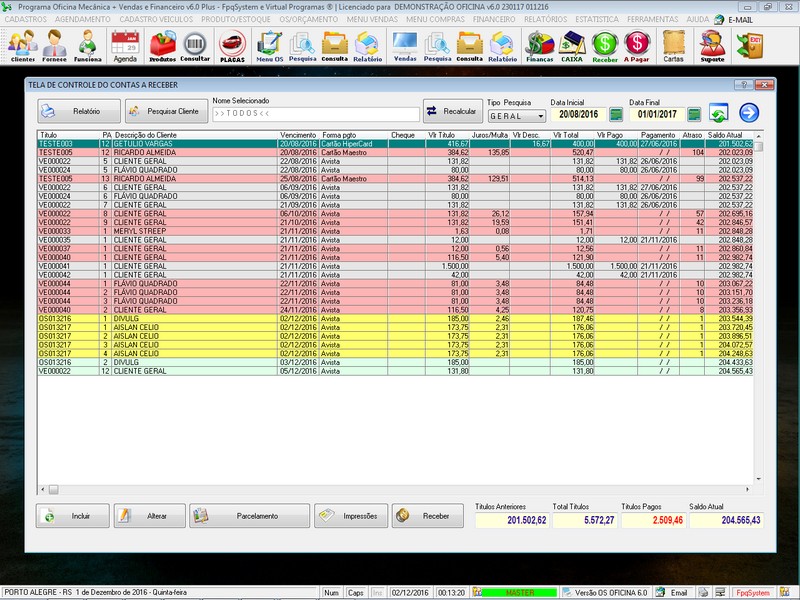800x600 pixels.
Task: Open the Produtos toolbox icon
Action: coord(162,46)
